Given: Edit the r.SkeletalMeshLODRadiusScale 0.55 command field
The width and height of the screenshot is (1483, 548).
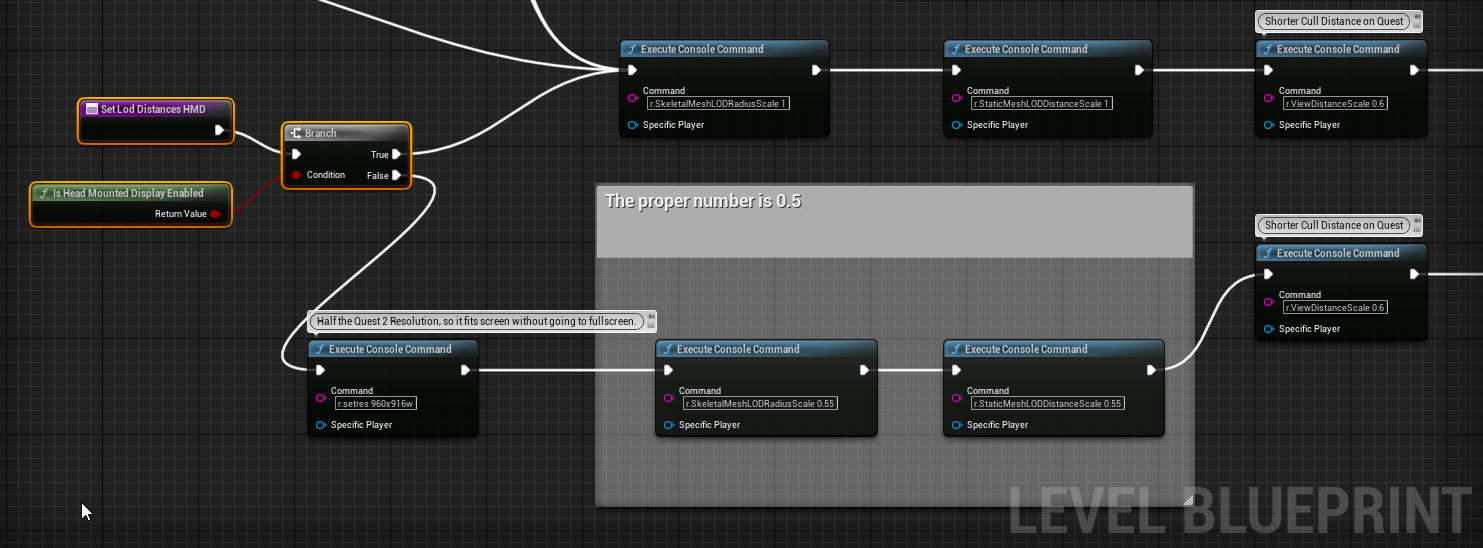Looking at the screenshot, I should pyautogui.click(x=760, y=404).
